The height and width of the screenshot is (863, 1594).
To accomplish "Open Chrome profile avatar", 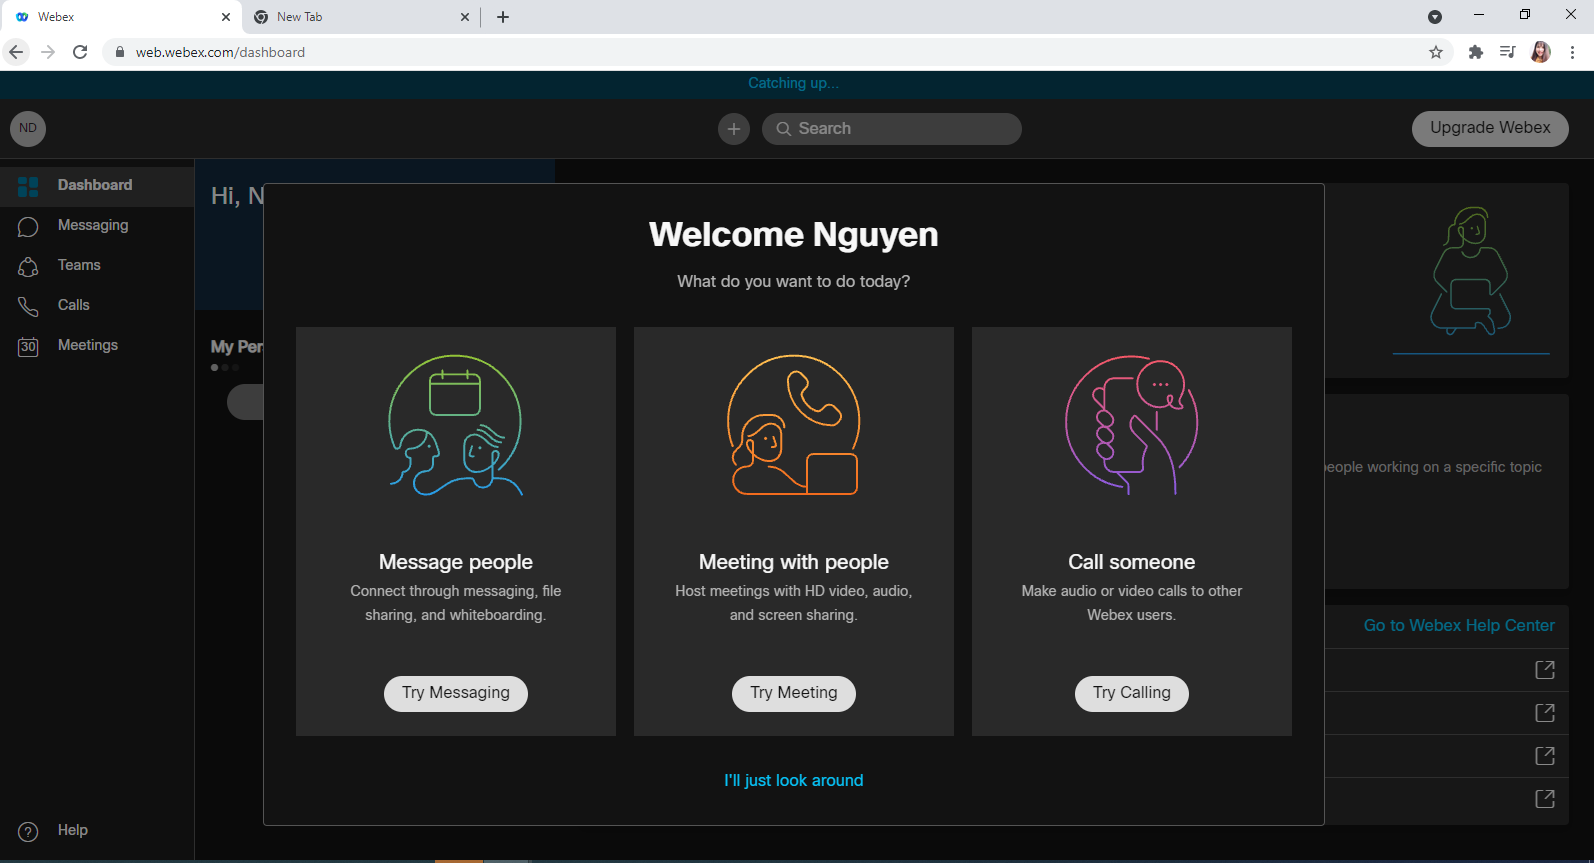I will pyautogui.click(x=1541, y=52).
